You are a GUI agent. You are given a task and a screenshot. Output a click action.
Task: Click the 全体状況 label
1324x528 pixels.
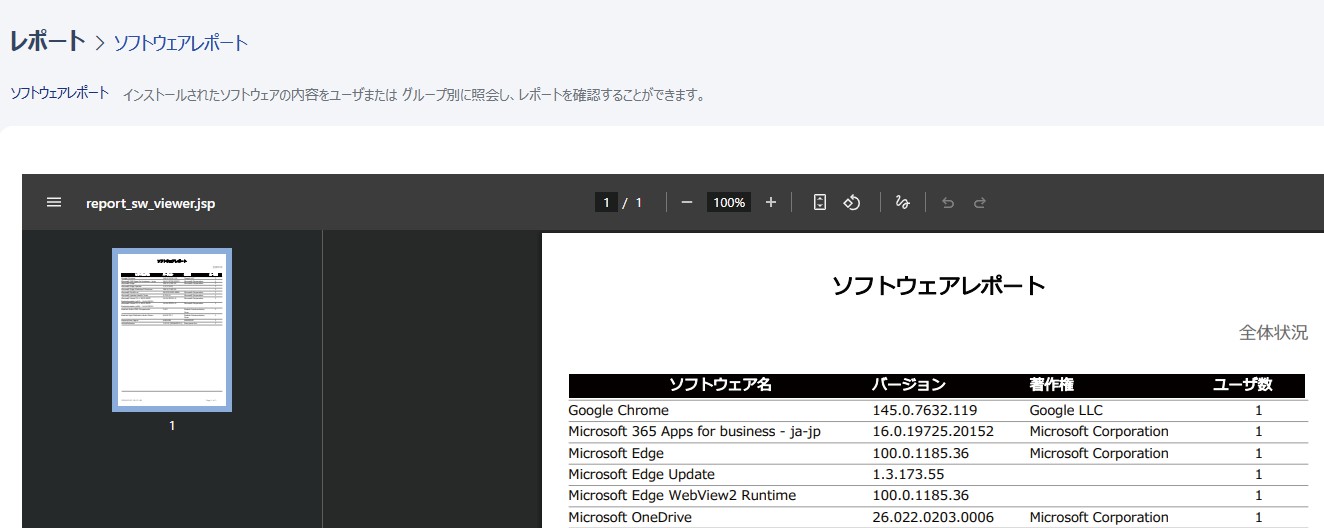pyautogui.click(x=1273, y=333)
